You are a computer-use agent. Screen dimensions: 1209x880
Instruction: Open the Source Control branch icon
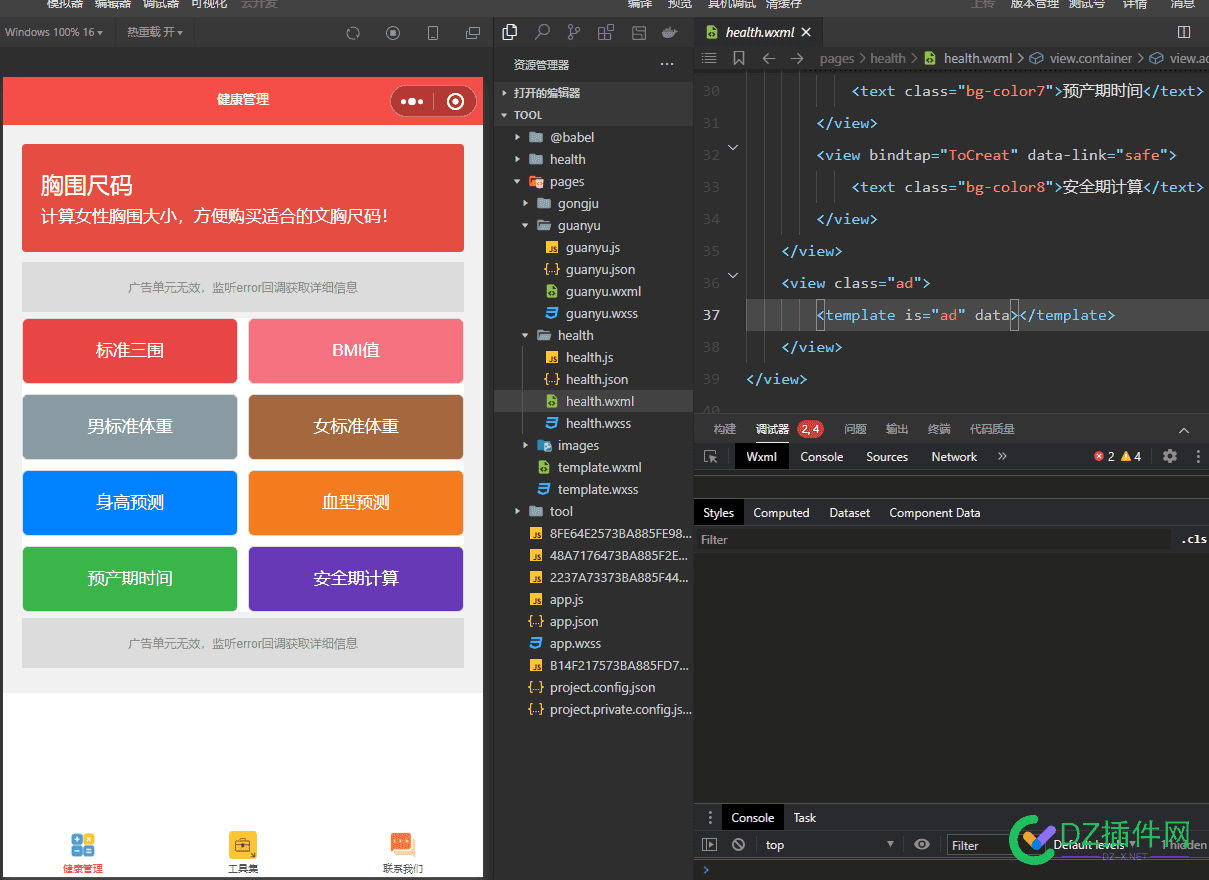574,32
